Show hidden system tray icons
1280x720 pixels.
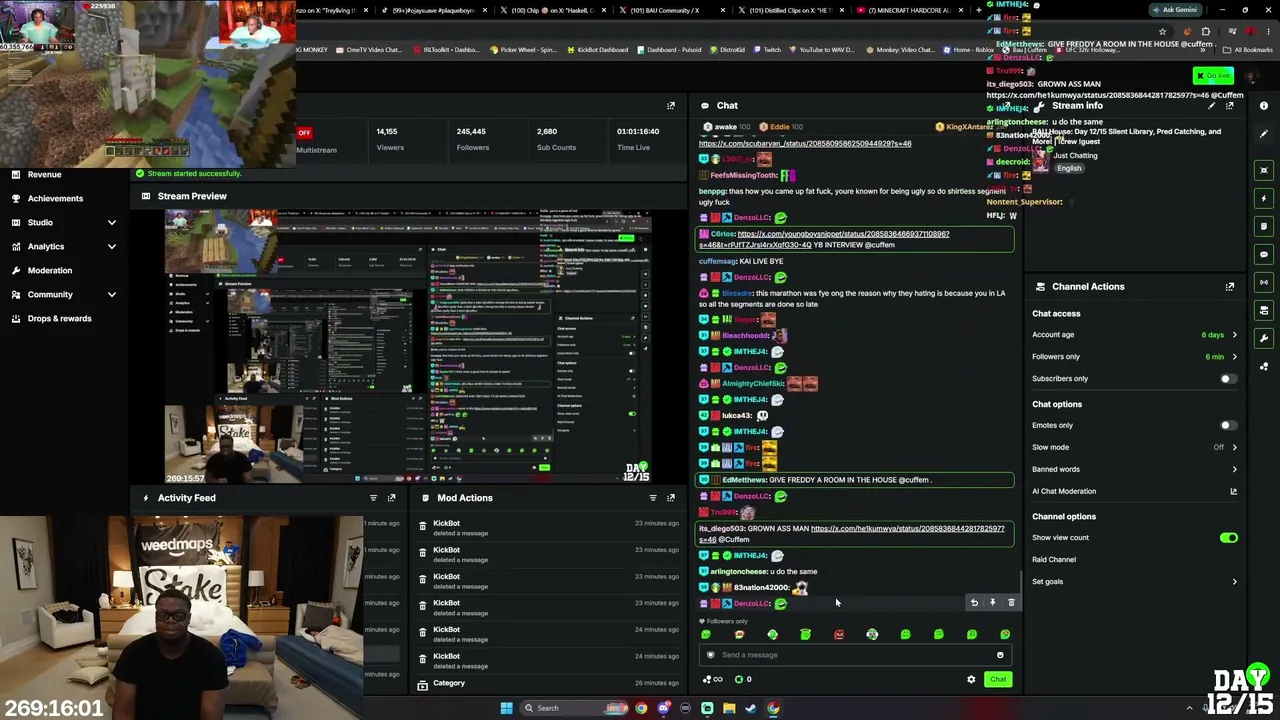point(1189,709)
